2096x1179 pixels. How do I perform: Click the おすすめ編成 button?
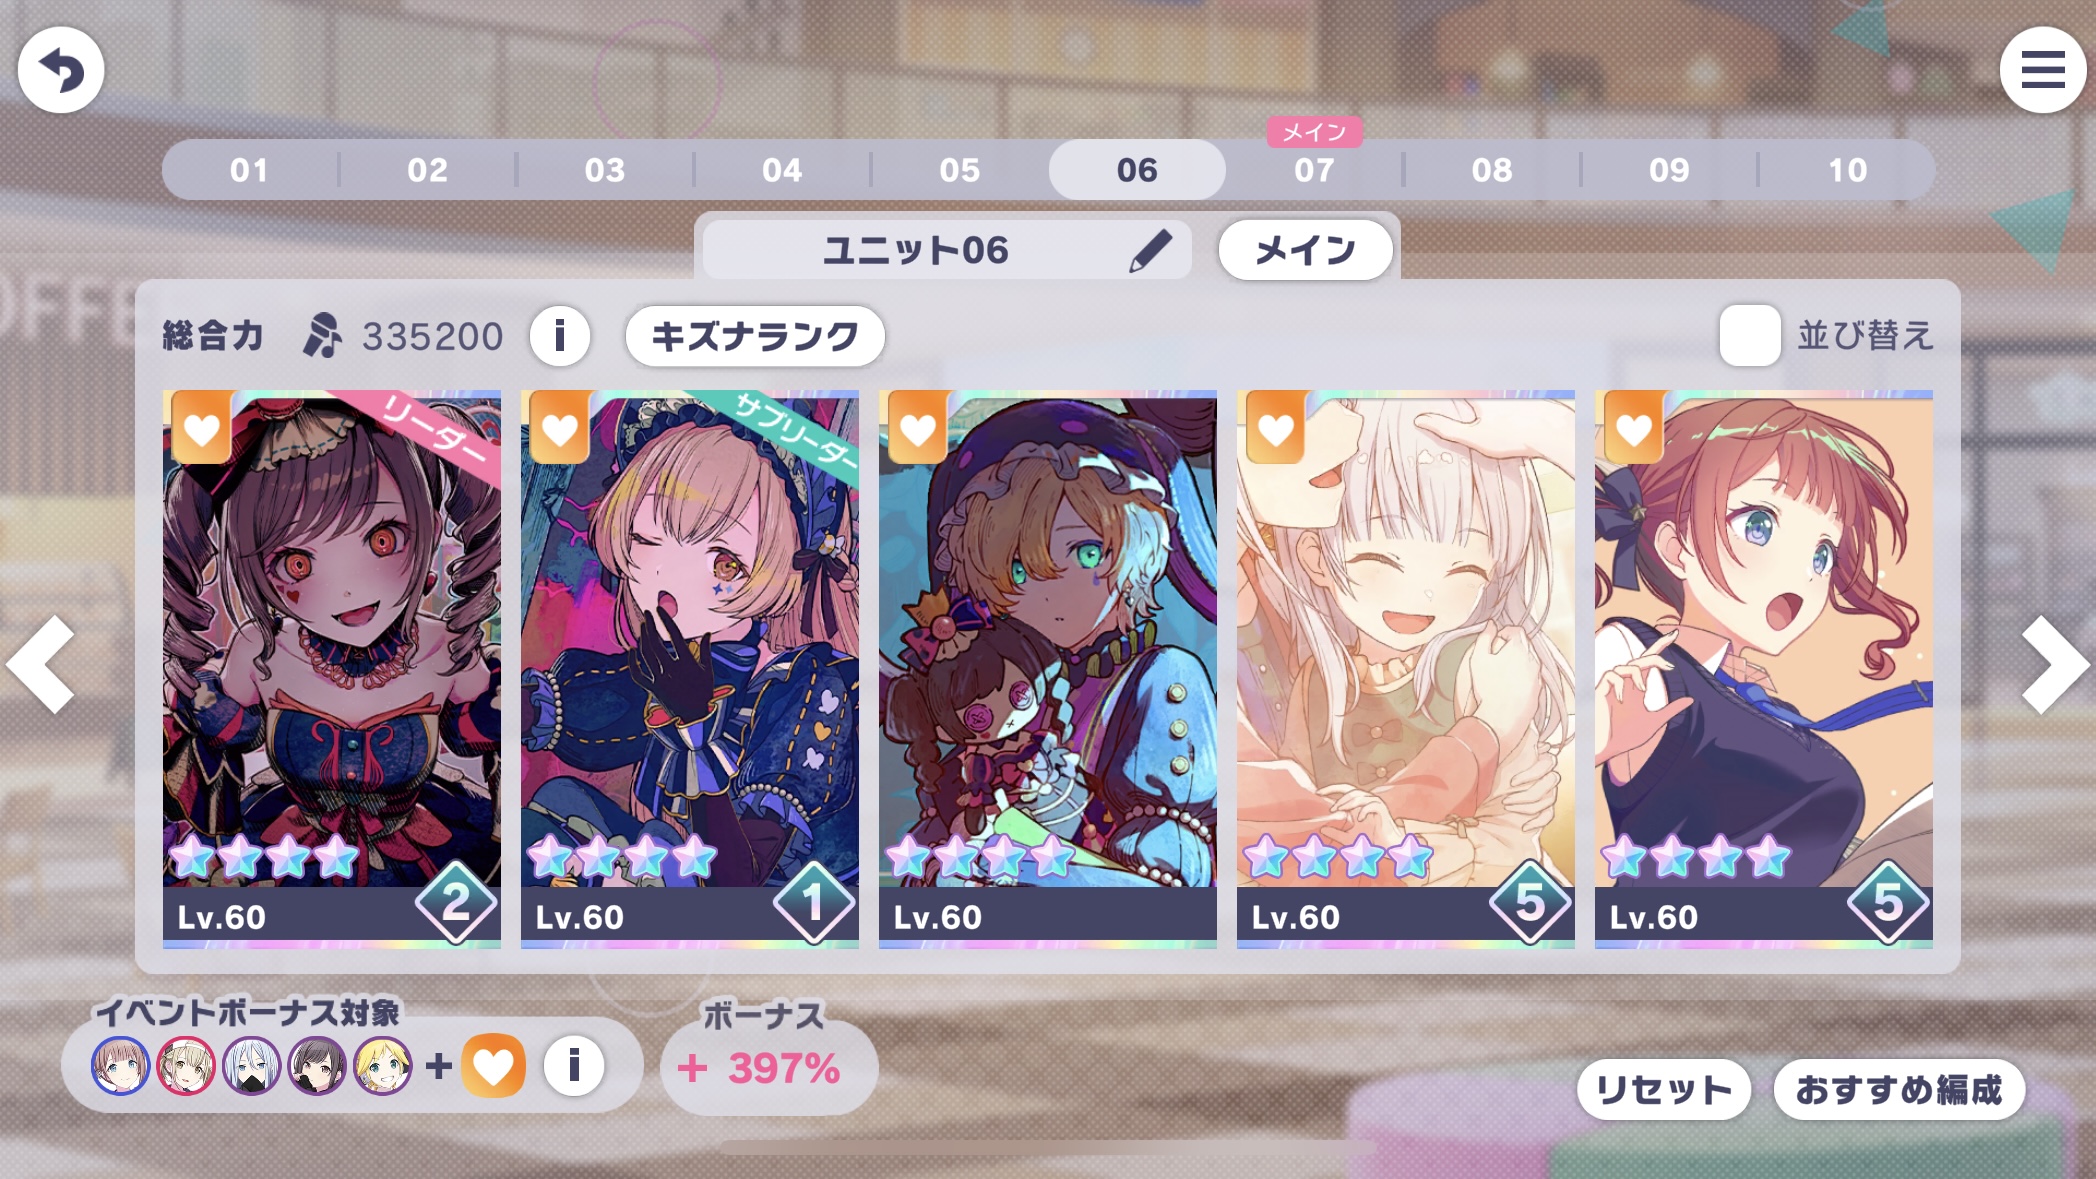[x=1899, y=1089]
